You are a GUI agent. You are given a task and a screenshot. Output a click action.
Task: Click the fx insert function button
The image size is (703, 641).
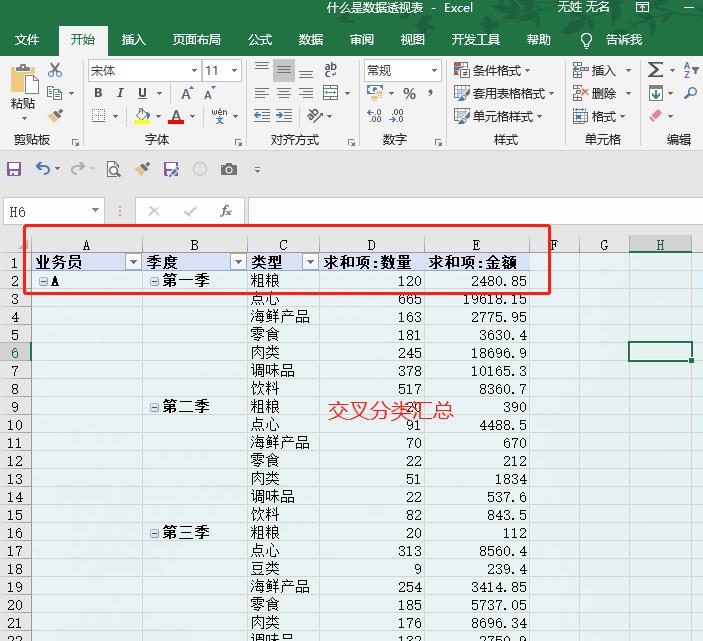coord(226,211)
